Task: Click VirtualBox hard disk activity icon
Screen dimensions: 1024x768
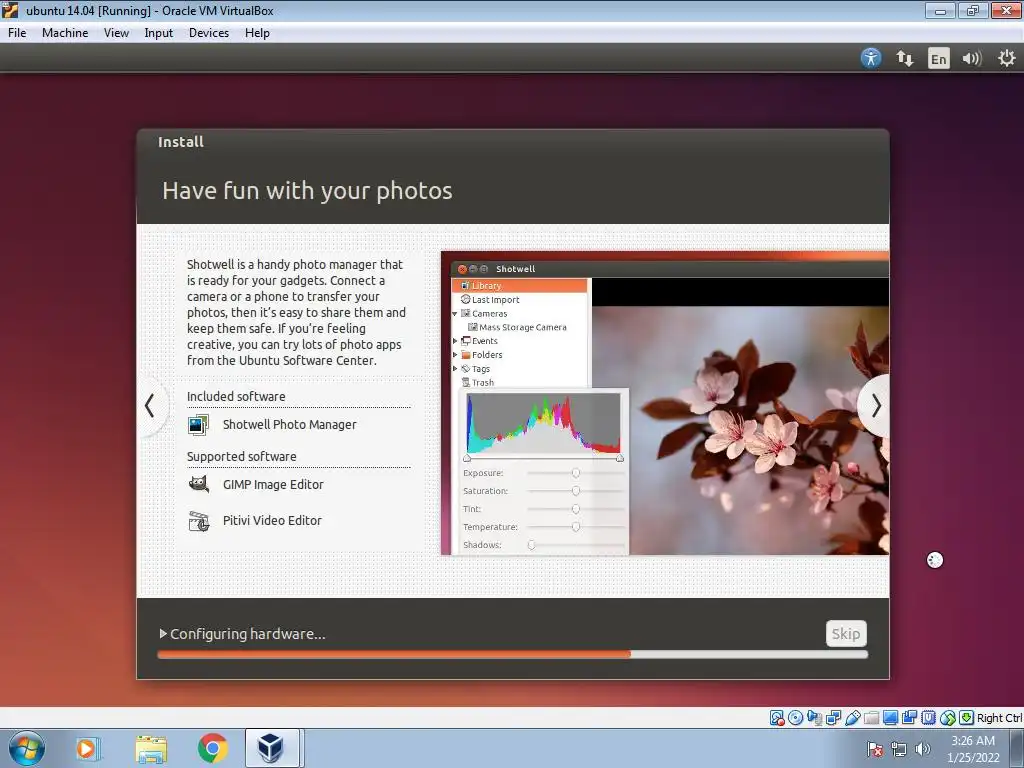Action: pyautogui.click(x=777, y=718)
